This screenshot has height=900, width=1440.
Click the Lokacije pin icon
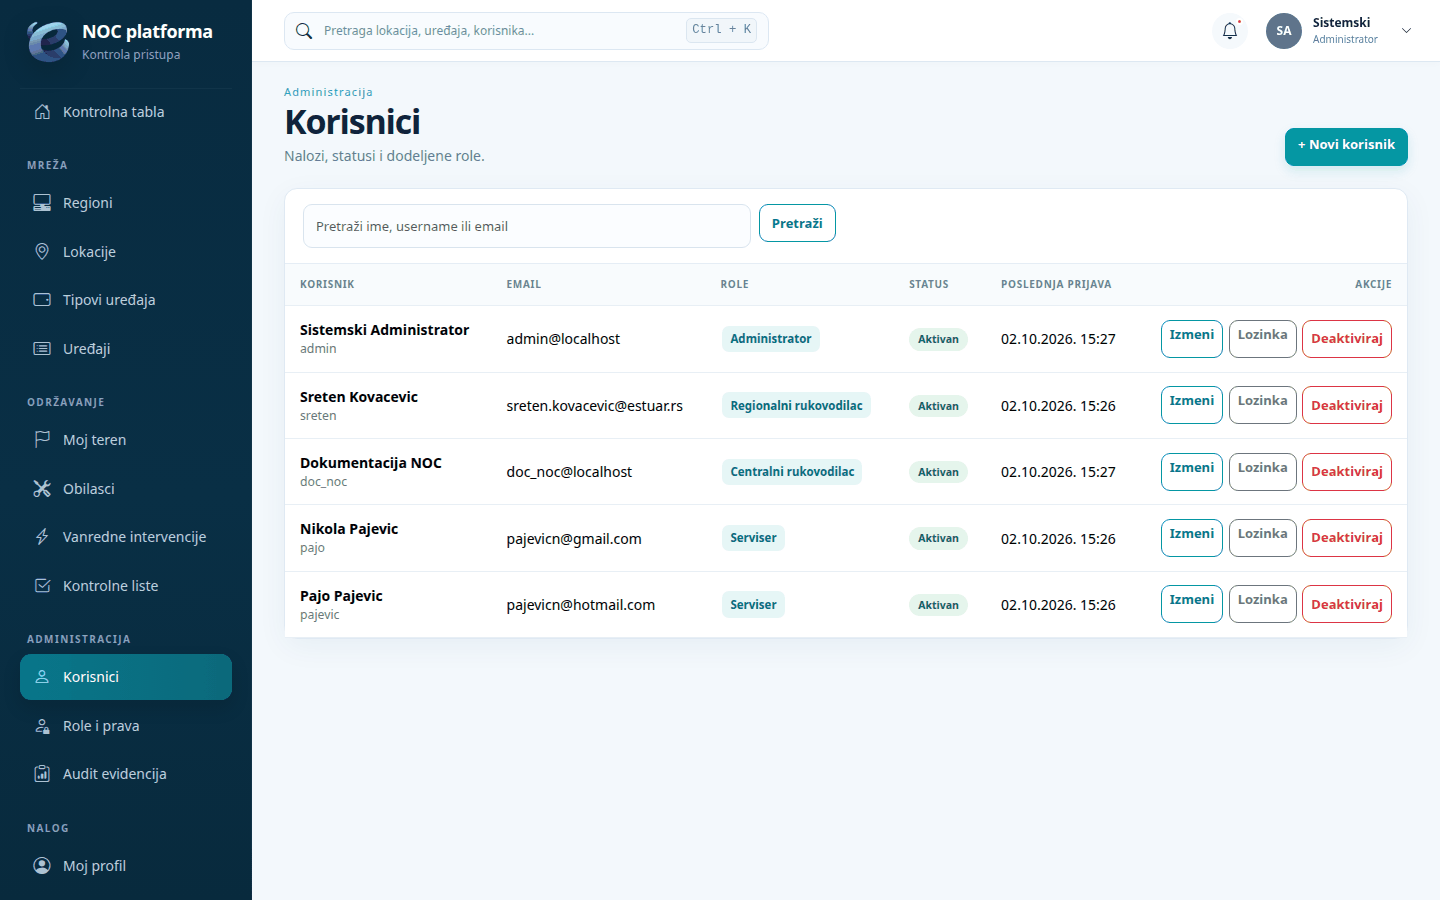pyautogui.click(x=42, y=252)
